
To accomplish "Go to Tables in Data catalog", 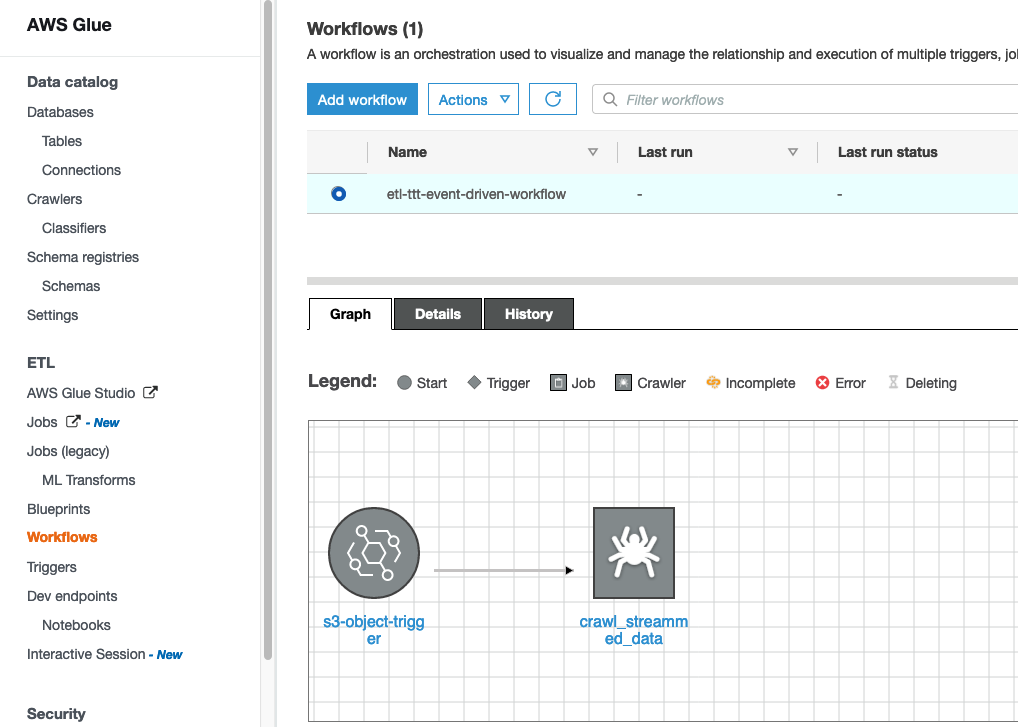I will pos(62,141).
